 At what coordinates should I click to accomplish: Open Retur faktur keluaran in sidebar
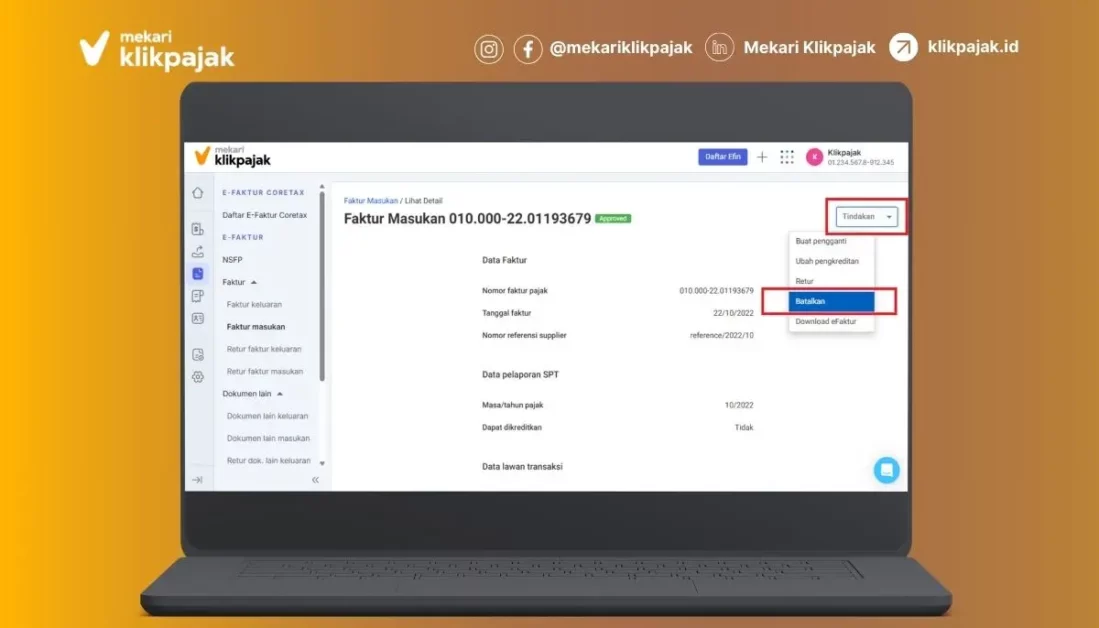point(264,349)
